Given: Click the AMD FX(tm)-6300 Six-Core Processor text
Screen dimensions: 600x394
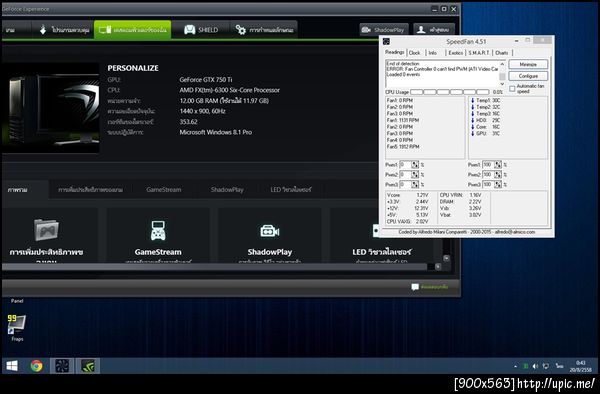Looking at the screenshot, I should (230, 90).
